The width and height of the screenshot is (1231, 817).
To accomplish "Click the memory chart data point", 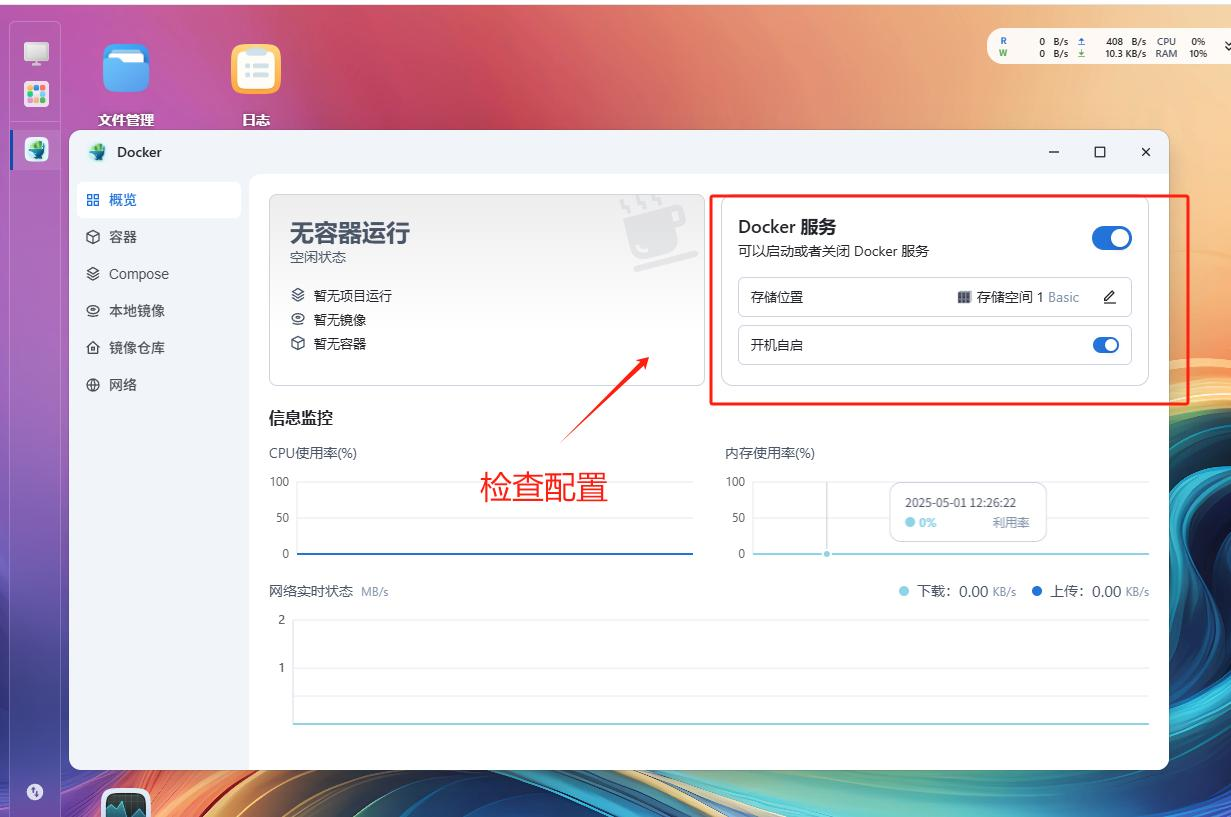I will pyautogui.click(x=826, y=553).
